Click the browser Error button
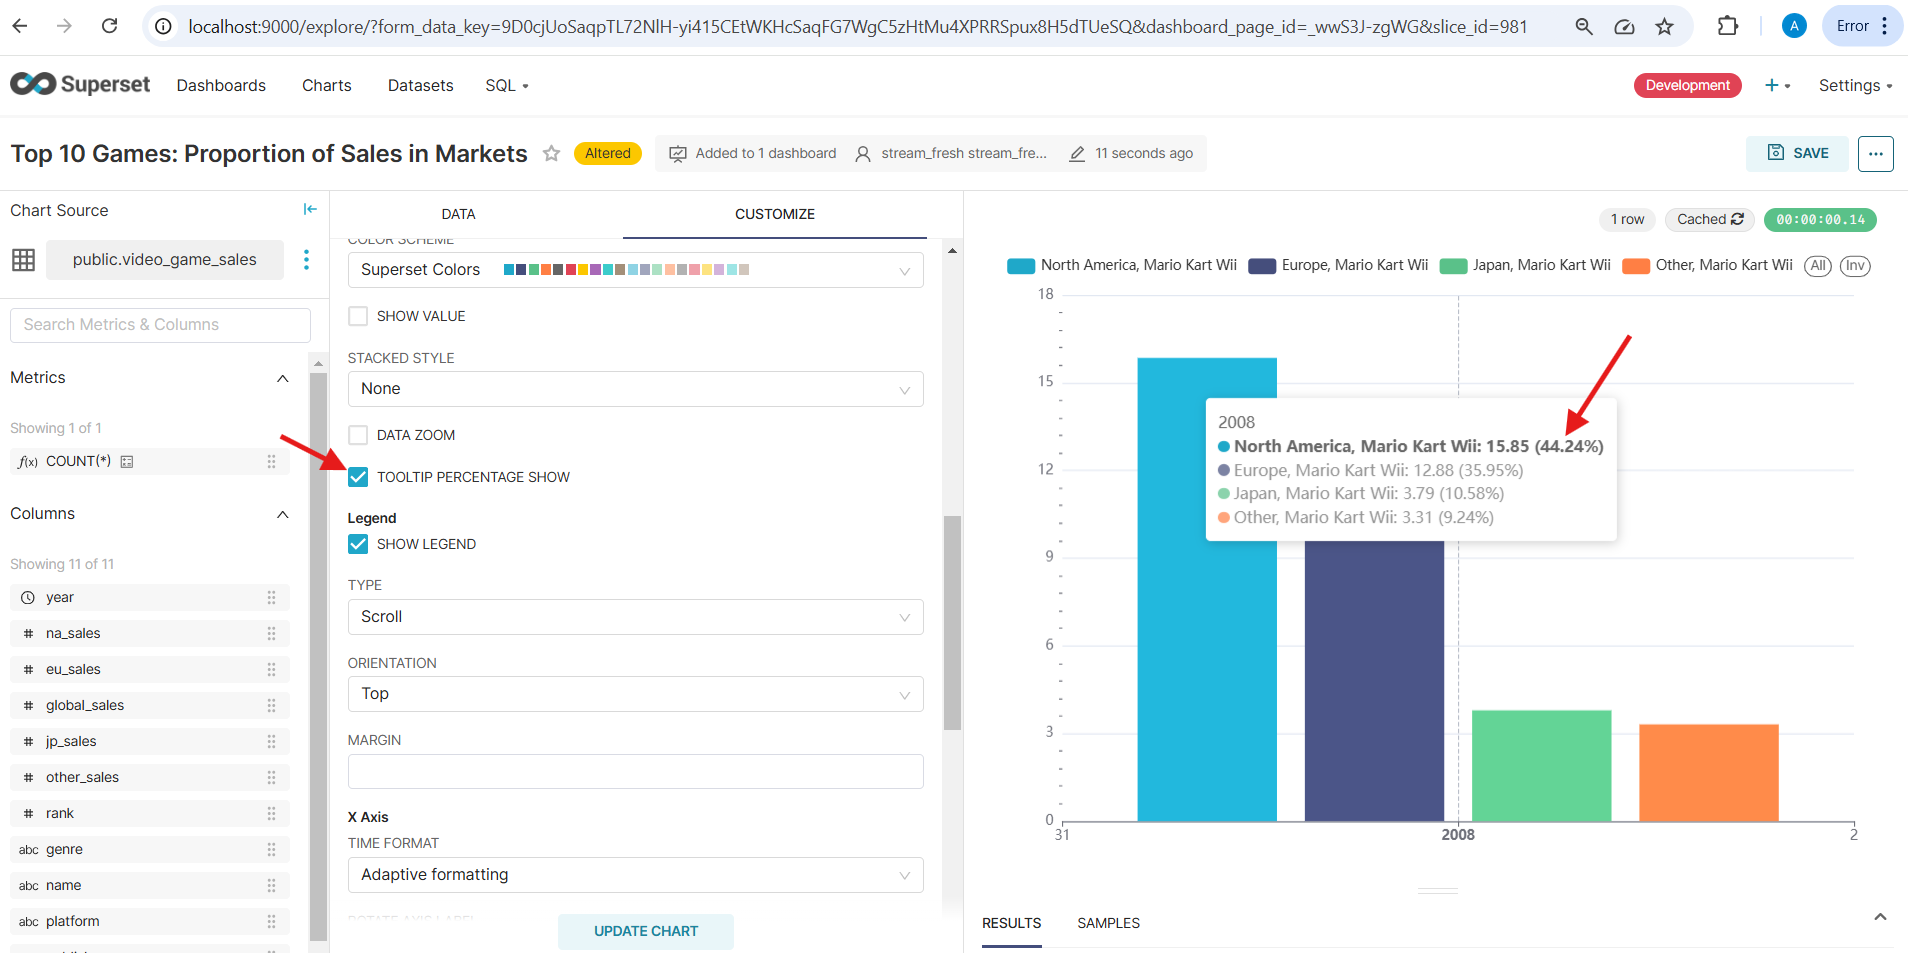The image size is (1908, 953). 1862,26
